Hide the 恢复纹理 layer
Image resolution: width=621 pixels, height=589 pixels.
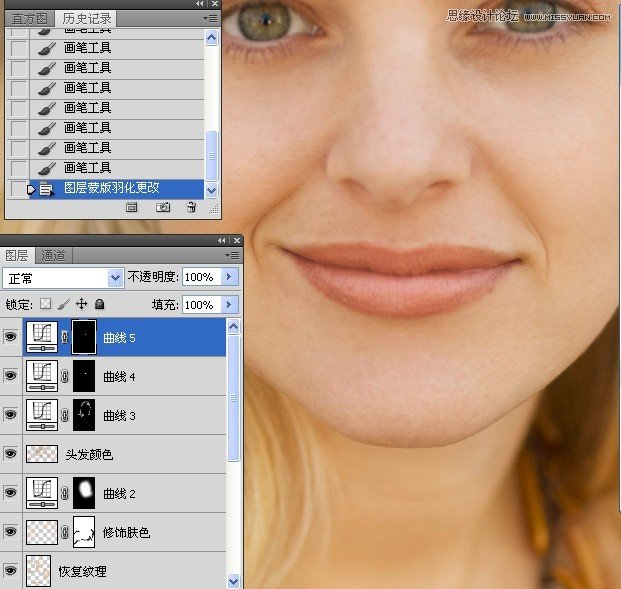(x=11, y=570)
